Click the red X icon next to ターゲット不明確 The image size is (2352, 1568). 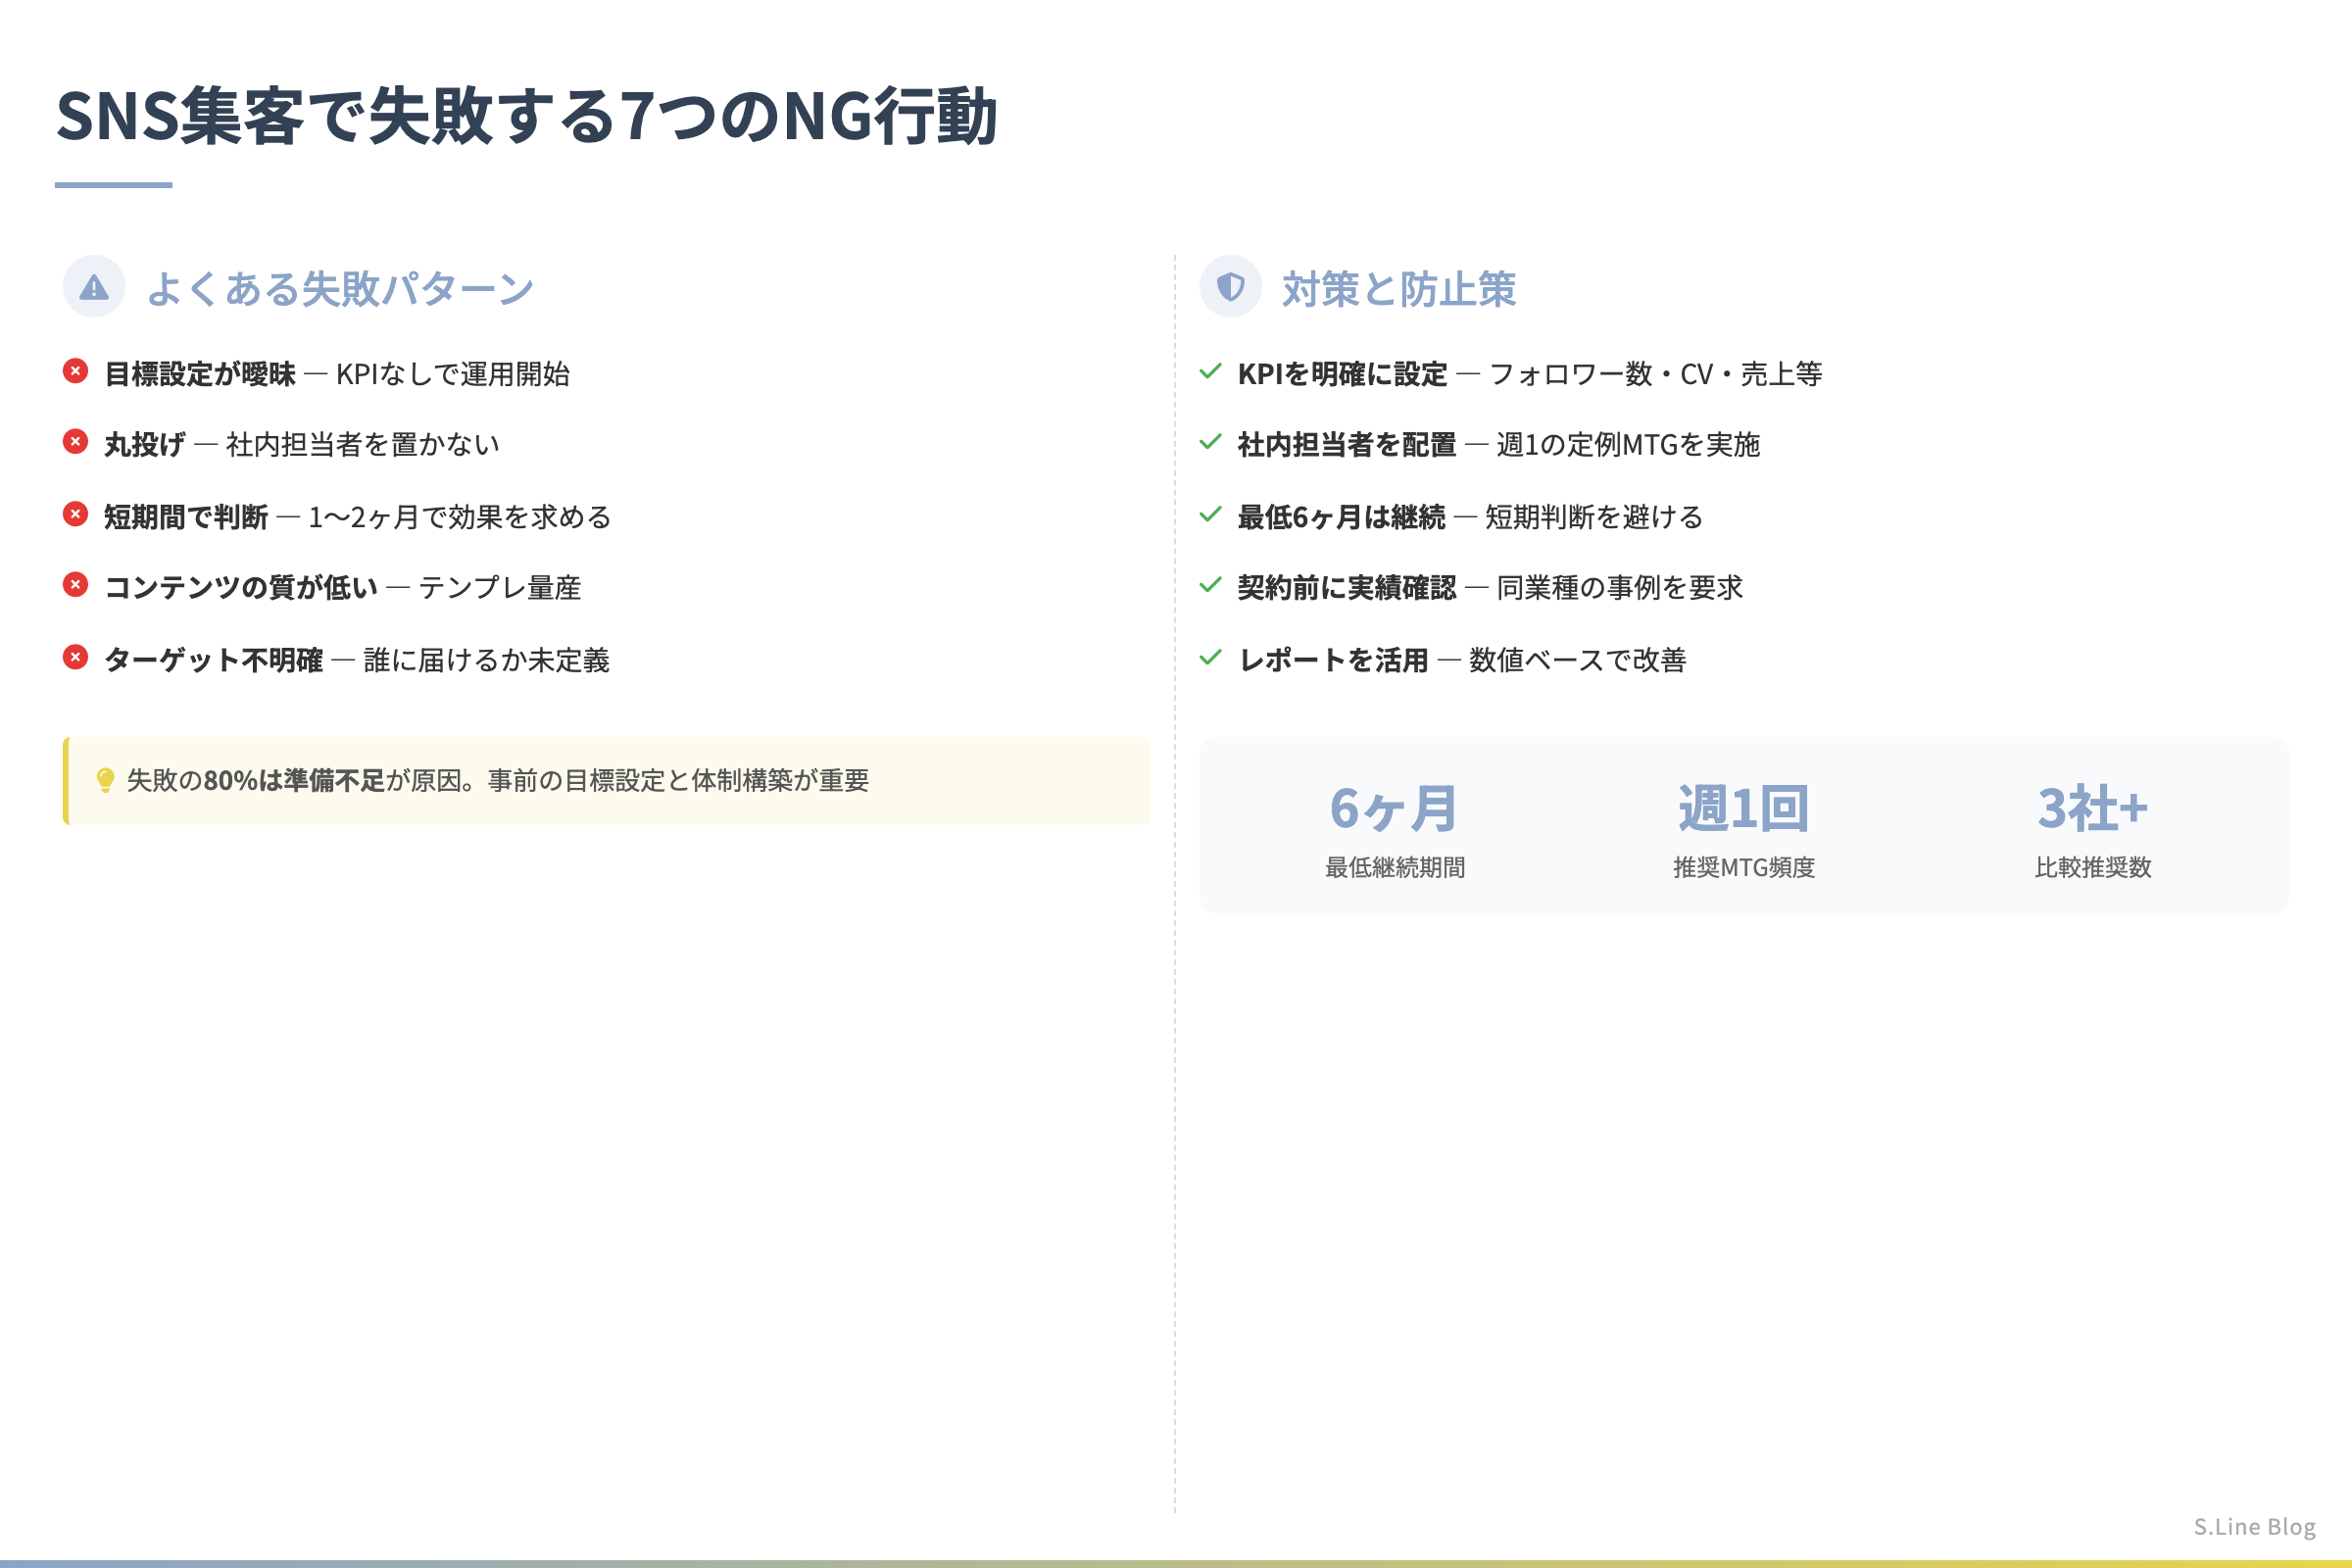pyautogui.click(x=75, y=657)
